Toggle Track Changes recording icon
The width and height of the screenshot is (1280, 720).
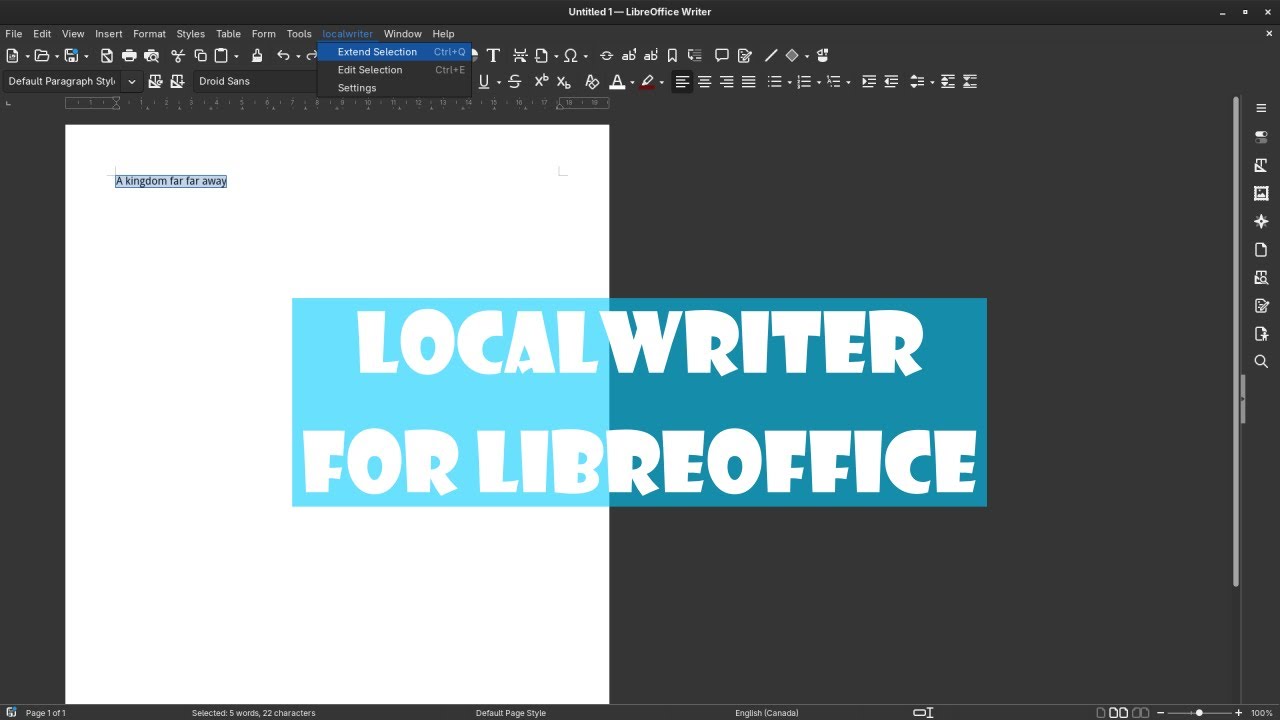coord(744,56)
